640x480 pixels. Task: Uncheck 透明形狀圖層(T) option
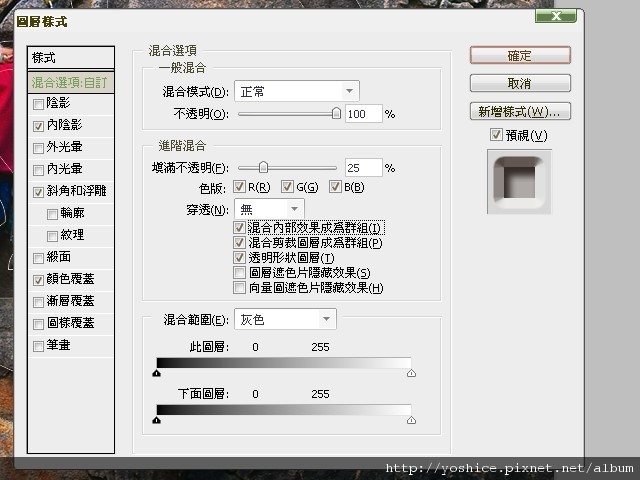click(239, 258)
